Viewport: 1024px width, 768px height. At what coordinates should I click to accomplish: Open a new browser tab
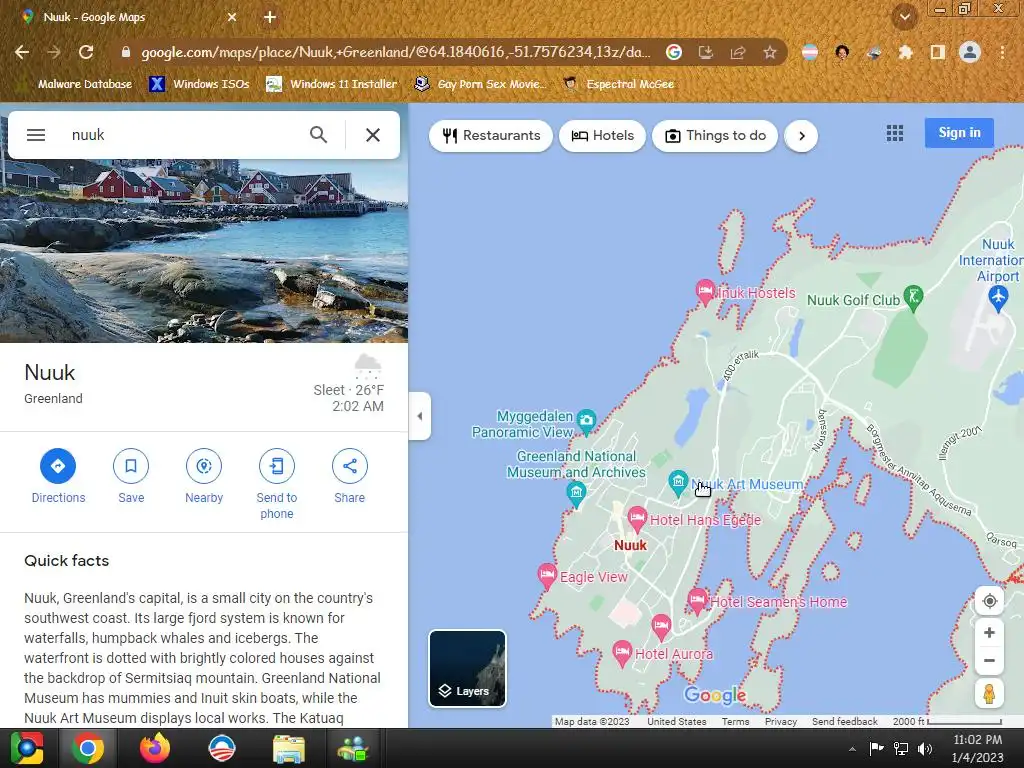coord(270,18)
